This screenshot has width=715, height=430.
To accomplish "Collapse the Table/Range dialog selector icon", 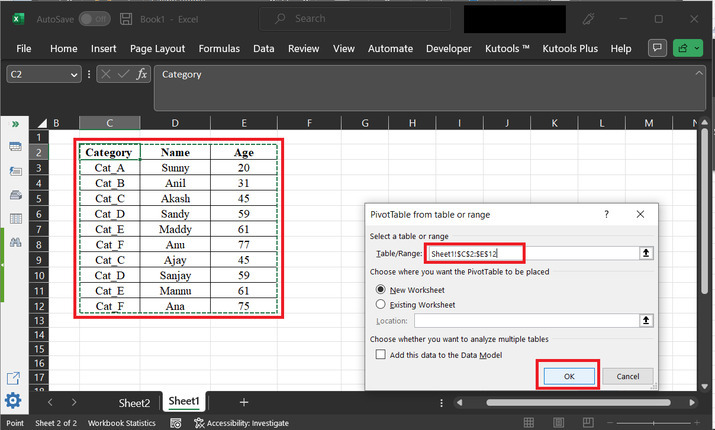I will 646,254.
